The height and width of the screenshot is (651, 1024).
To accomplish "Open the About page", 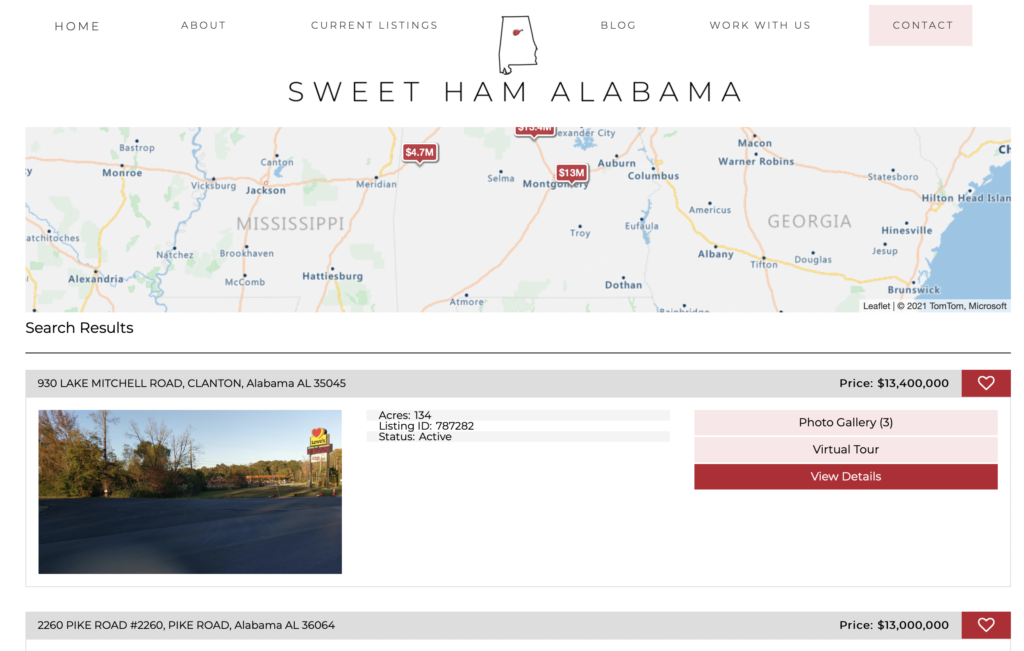I will (203, 25).
